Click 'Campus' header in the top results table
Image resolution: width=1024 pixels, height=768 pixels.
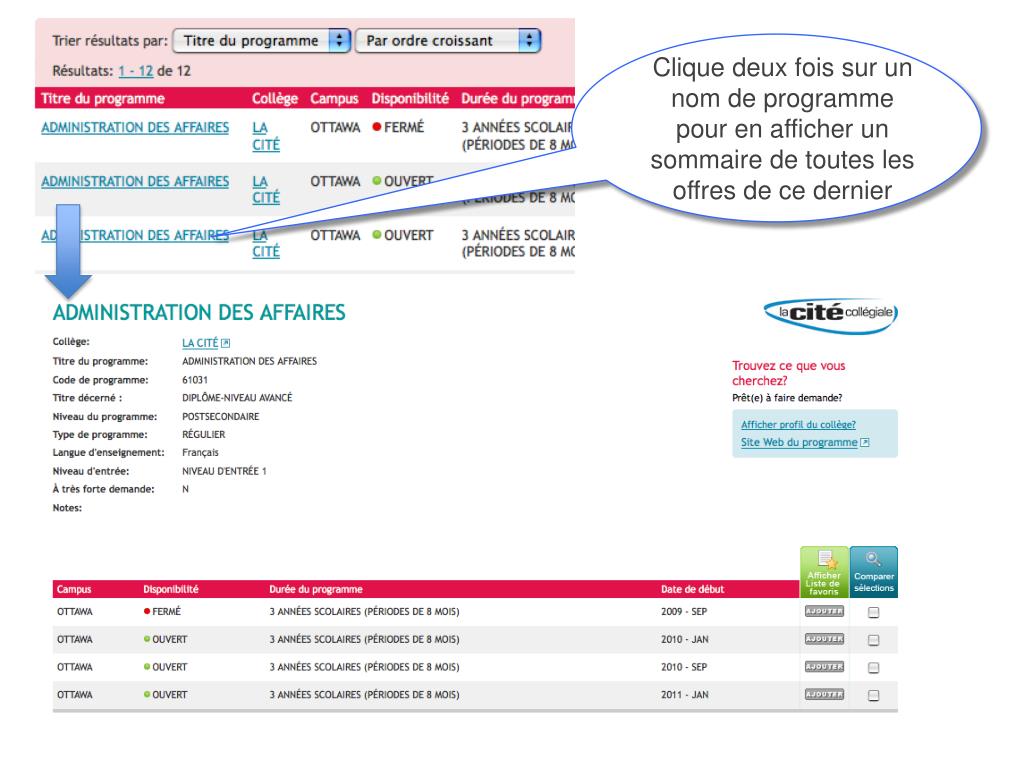tap(334, 99)
